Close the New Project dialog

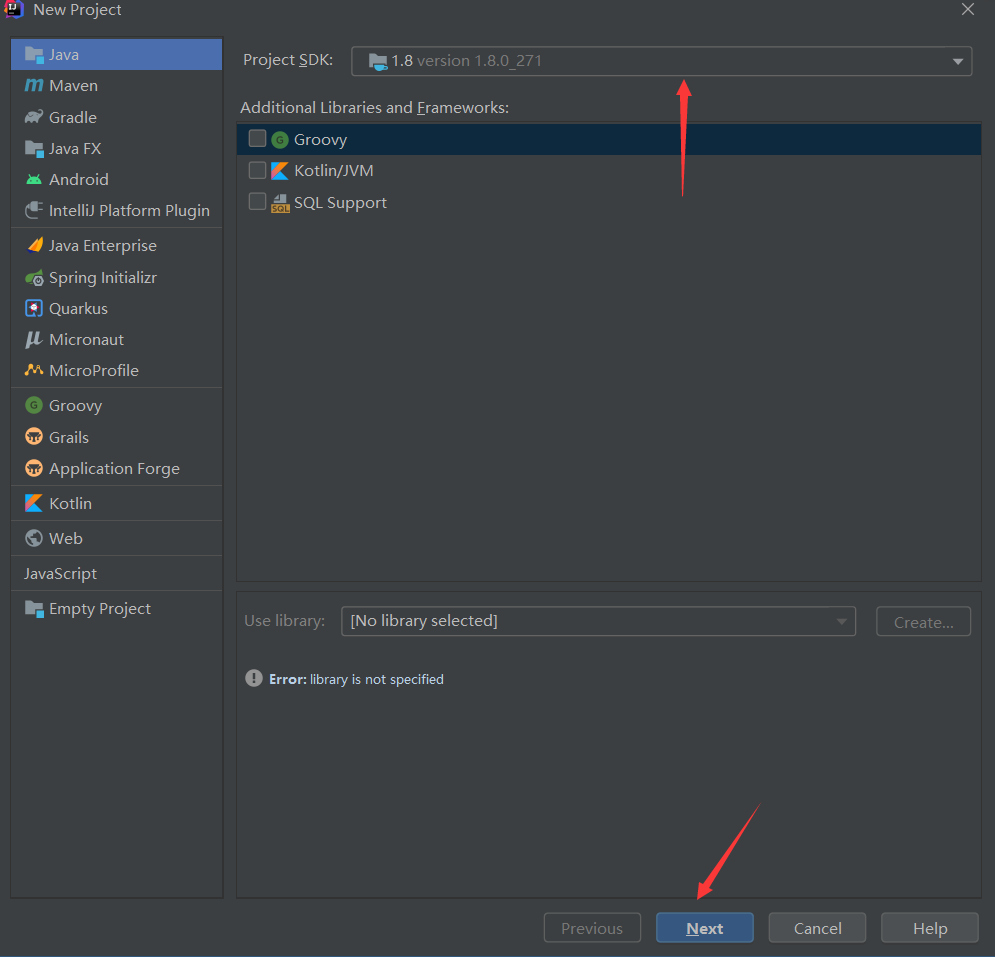[968, 10]
